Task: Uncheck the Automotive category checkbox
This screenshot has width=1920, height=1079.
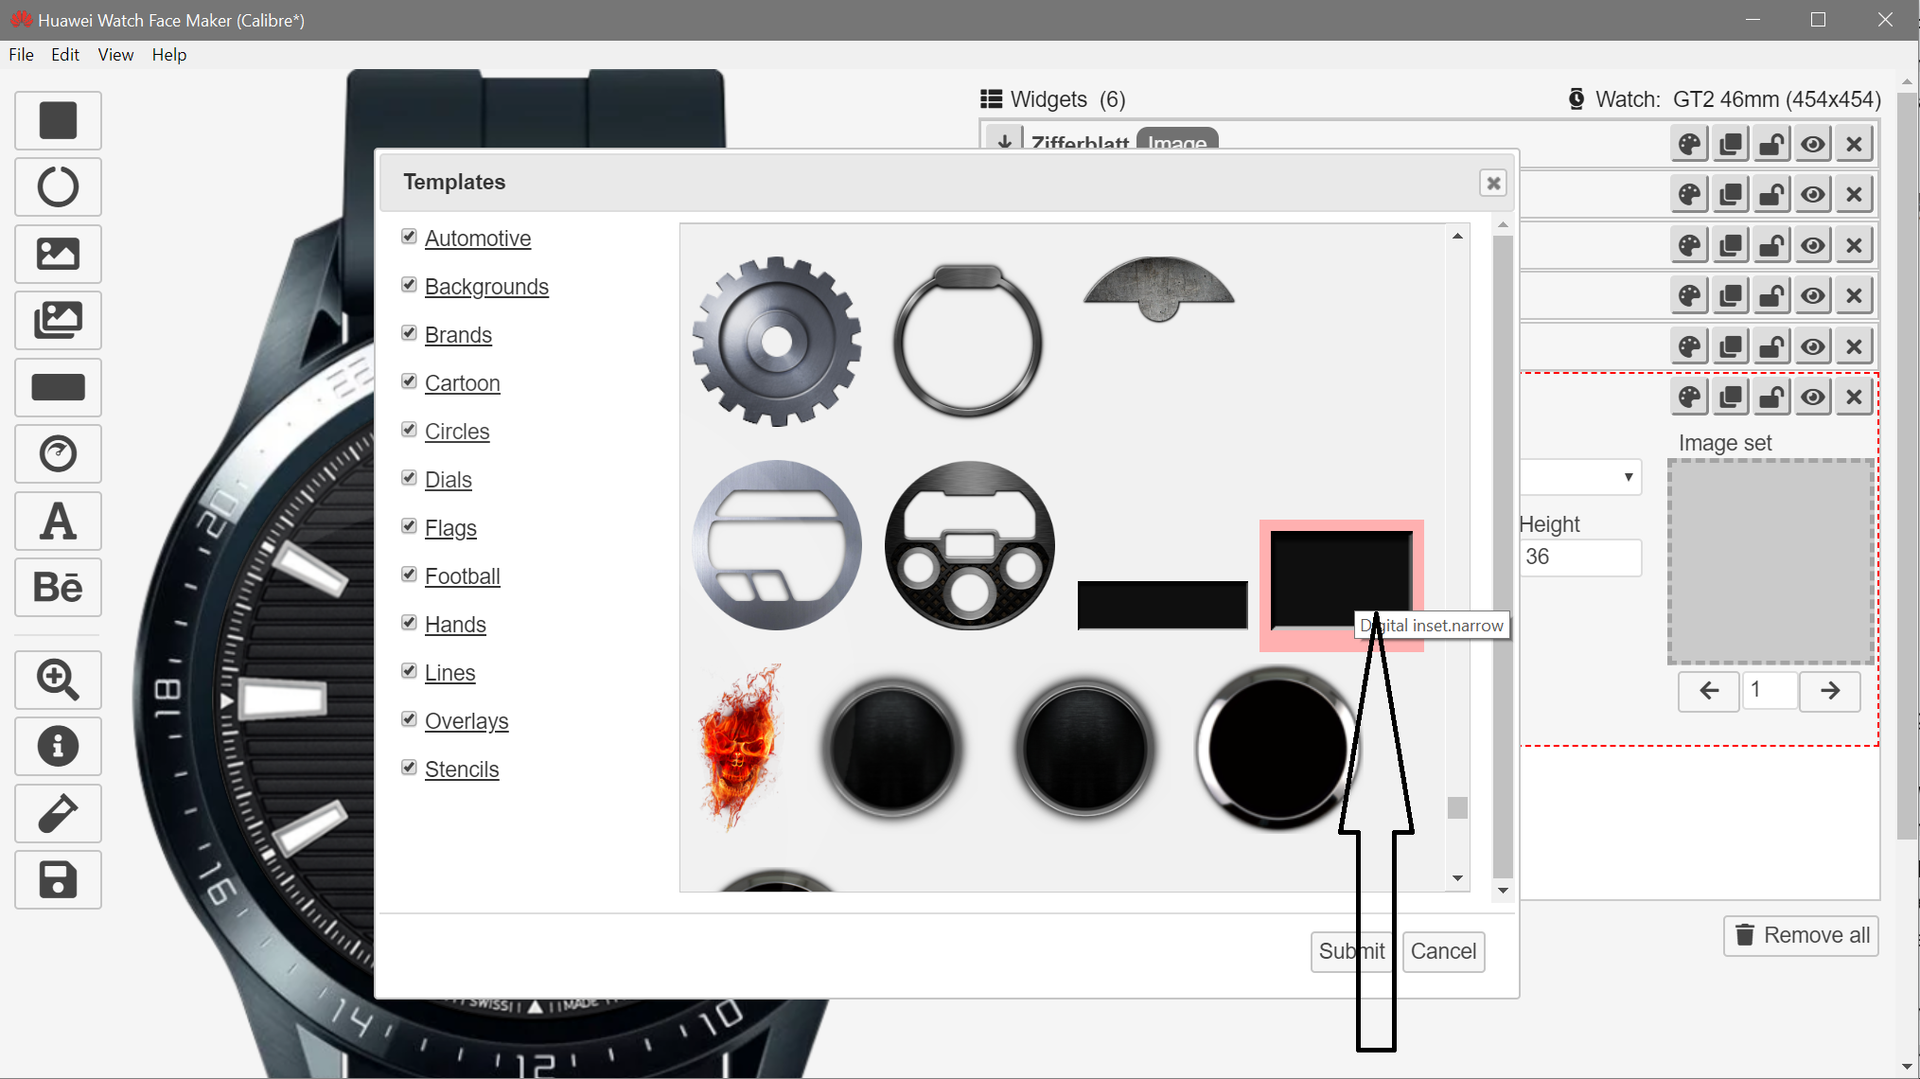Action: click(409, 236)
